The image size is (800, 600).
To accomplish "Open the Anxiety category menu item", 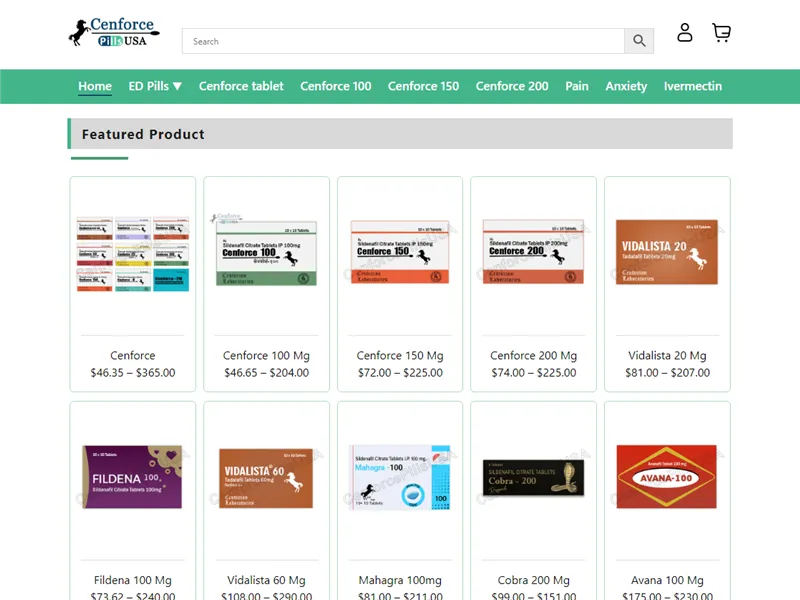I will click(x=626, y=86).
